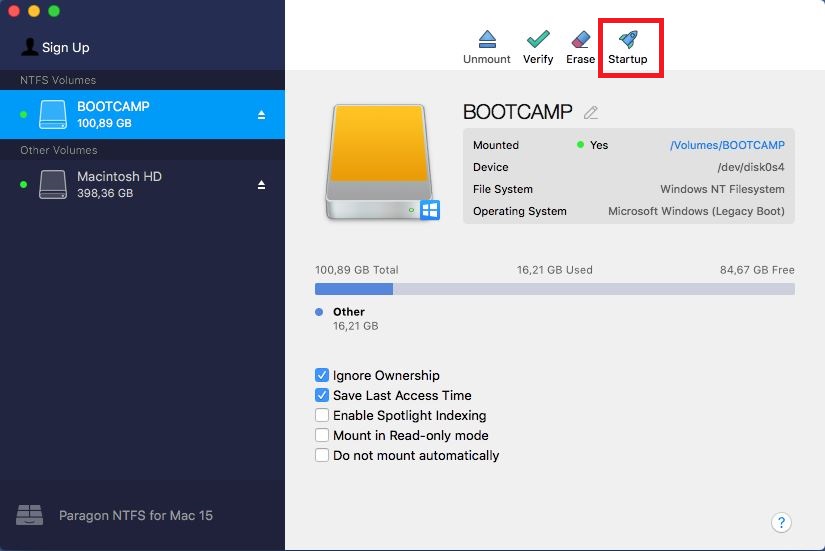Select Macintosh HD in Other Volumes

(142, 185)
